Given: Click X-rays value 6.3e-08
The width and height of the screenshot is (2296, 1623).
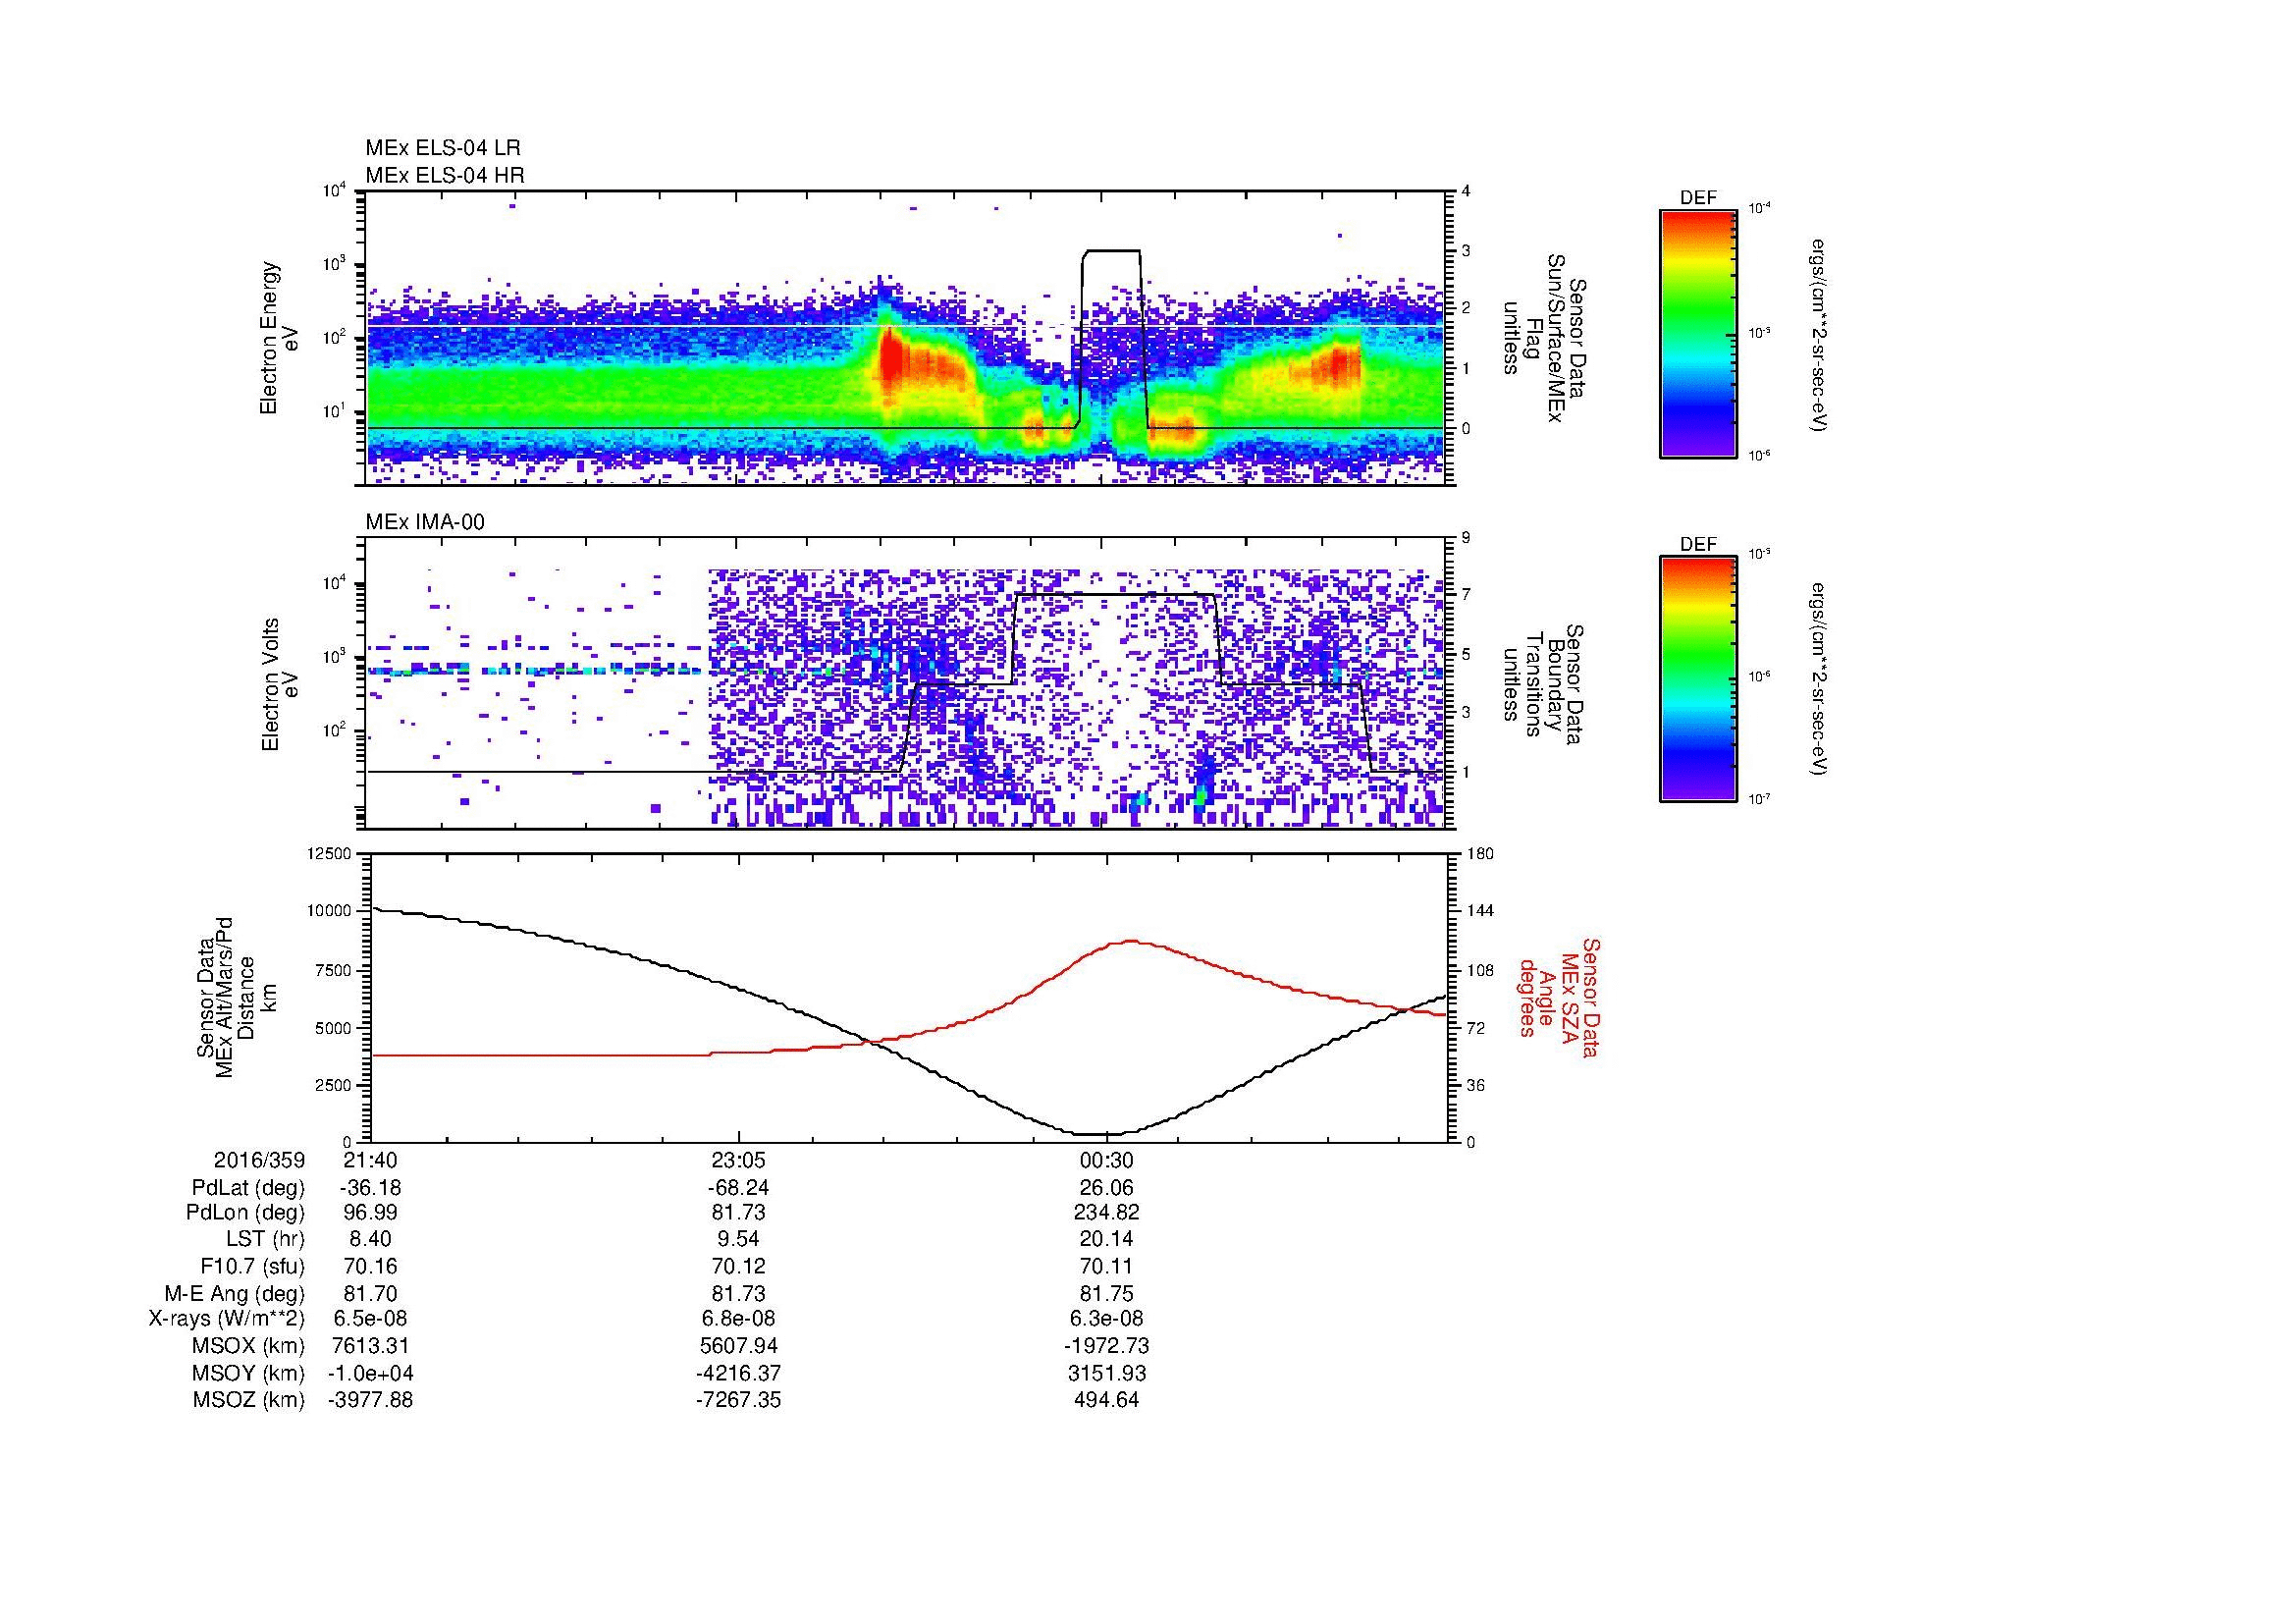Looking at the screenshot, I should coord(1106,1319).
